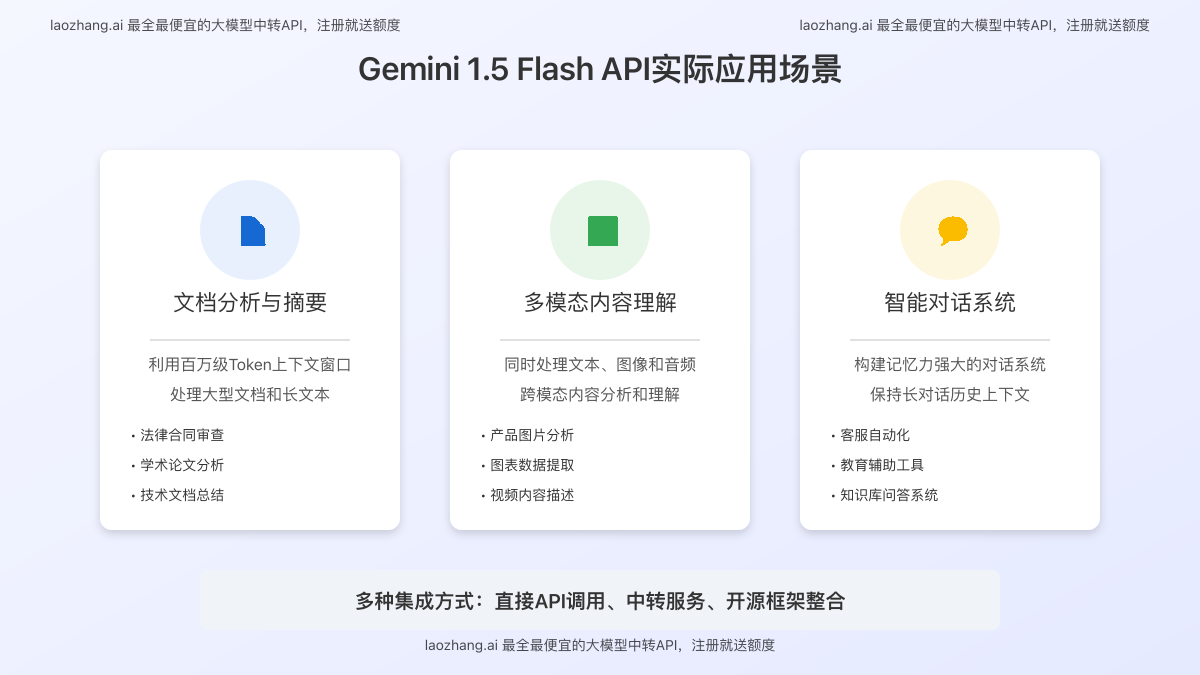
Task: Click the line 跨模态内容分析和理解
Action: click(x=600, y=395)
